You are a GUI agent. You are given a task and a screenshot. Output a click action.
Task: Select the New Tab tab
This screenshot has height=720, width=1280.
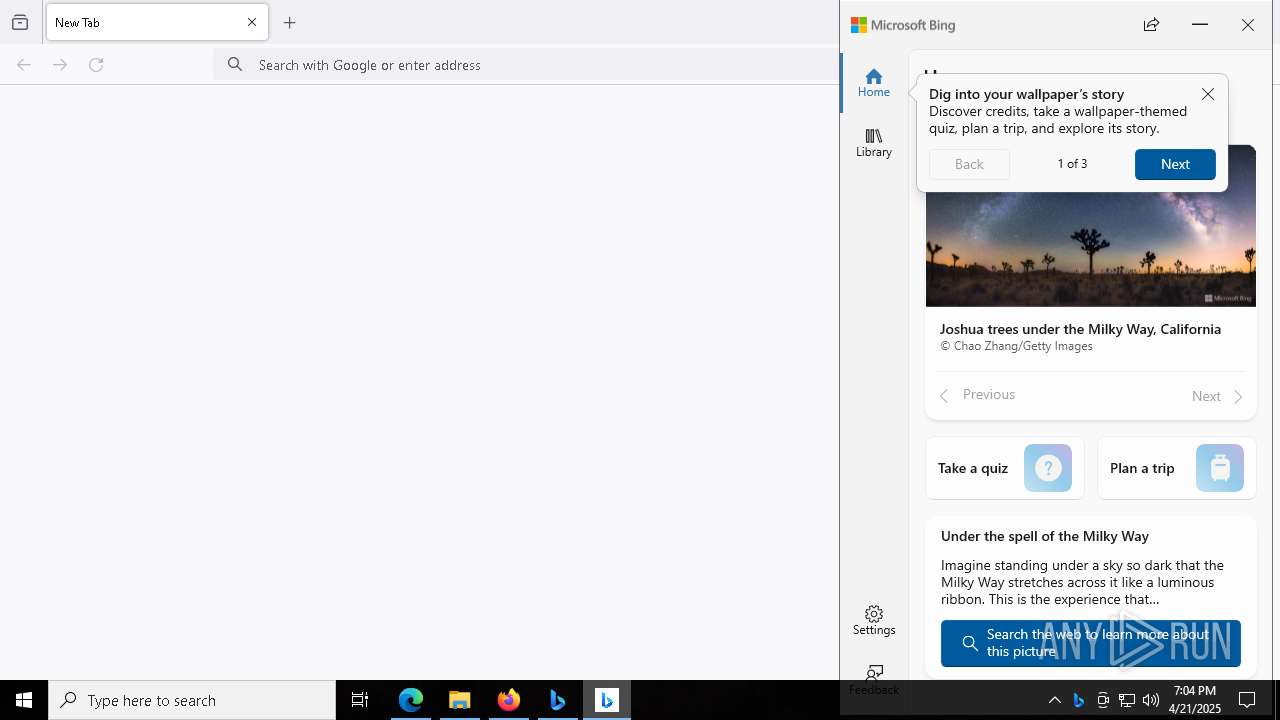[157, 22]
